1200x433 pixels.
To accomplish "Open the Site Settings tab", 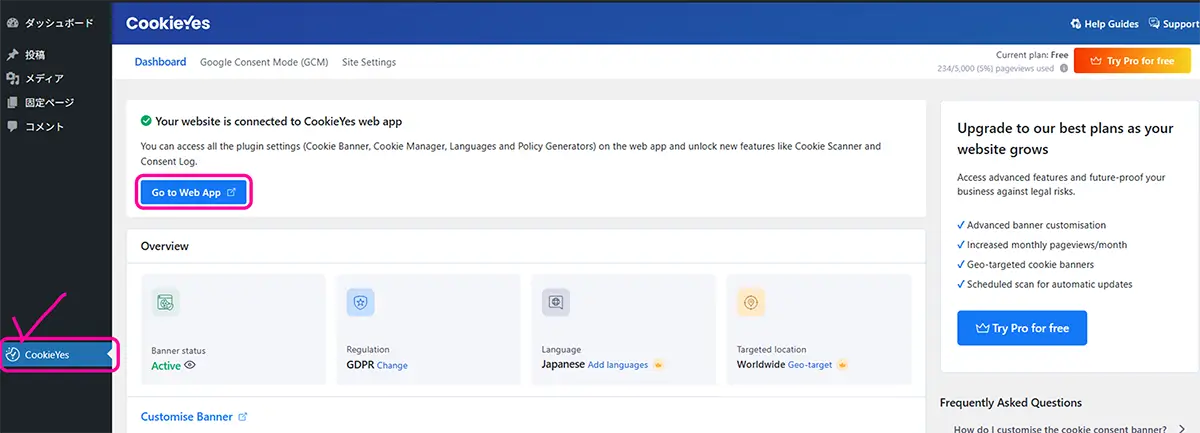I will coord(369,62).
